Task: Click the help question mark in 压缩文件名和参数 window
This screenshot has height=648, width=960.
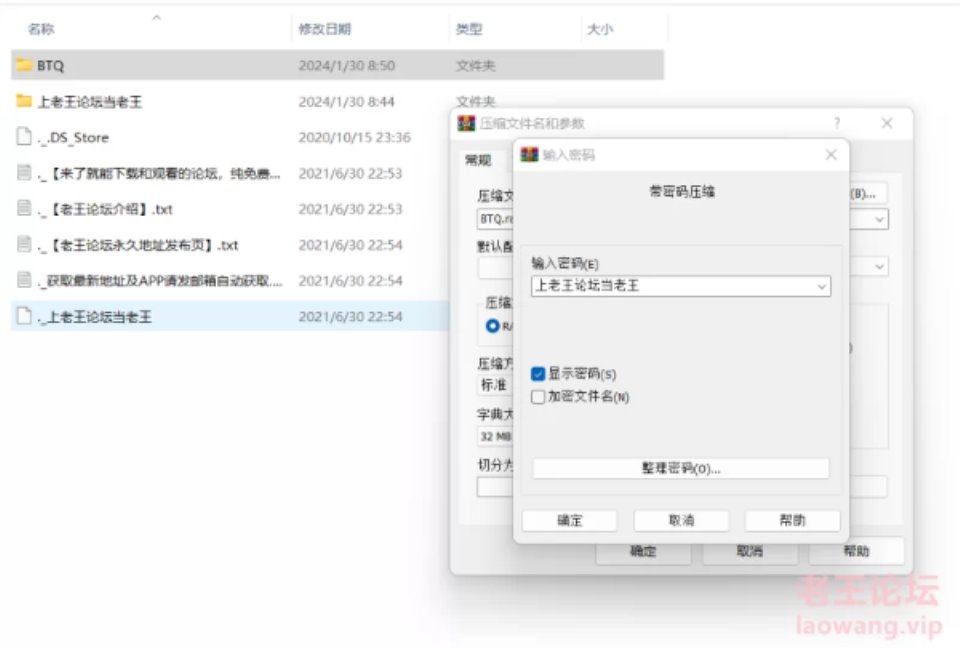Action: coord(837,123)
